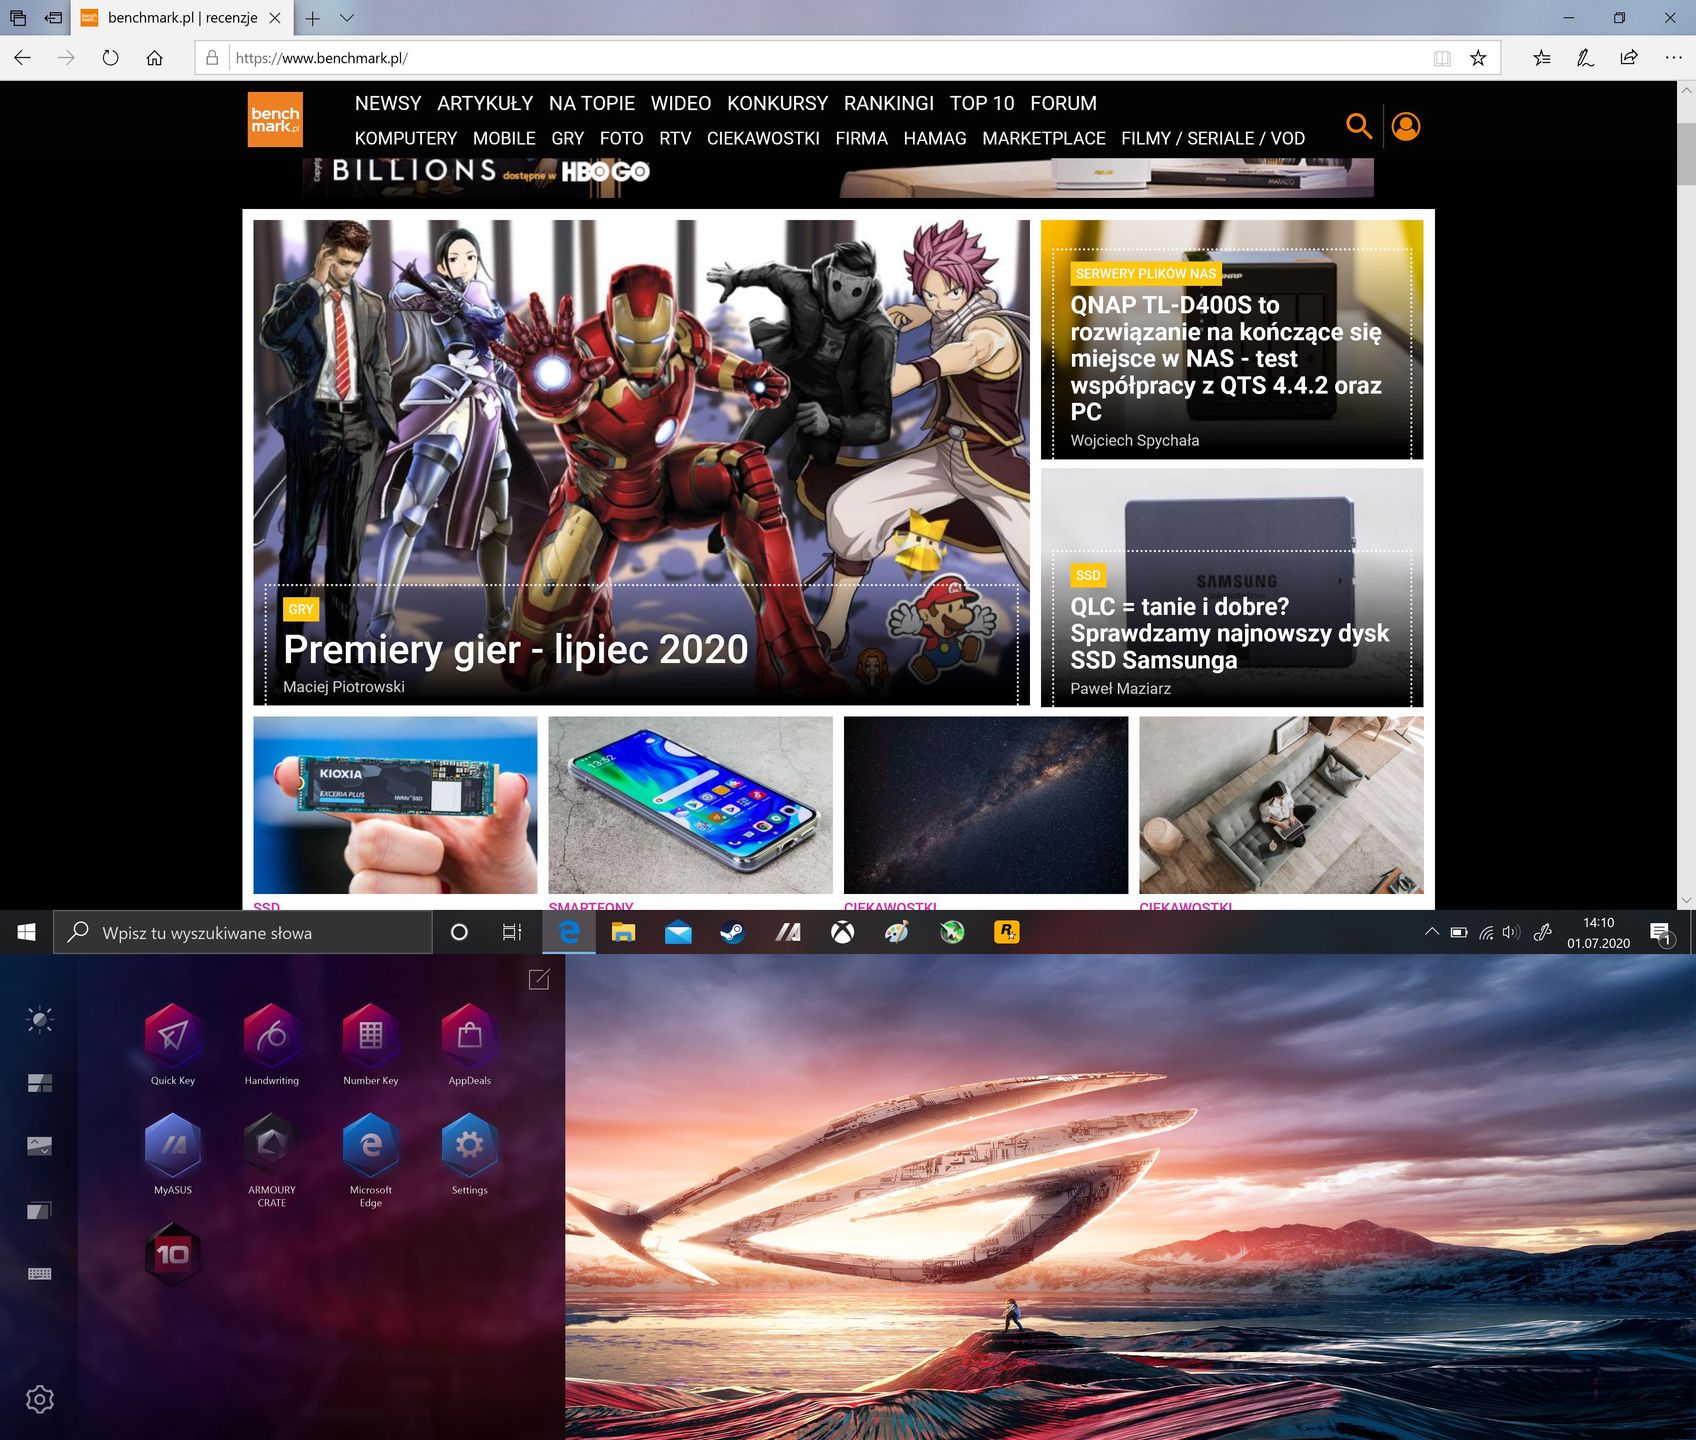This screenshot has height=1440, width=1696.
Task: Select the benchmark.pl browser tab
Action: [x=182, y=18]
